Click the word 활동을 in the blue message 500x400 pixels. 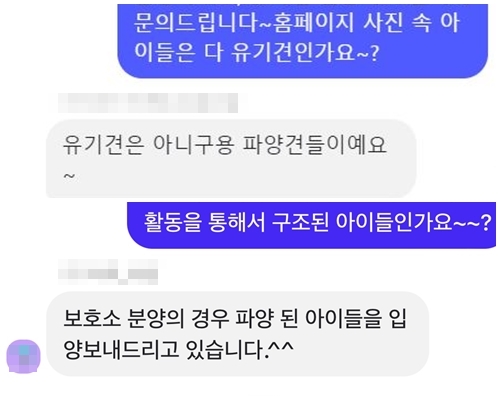pos(173,223)
